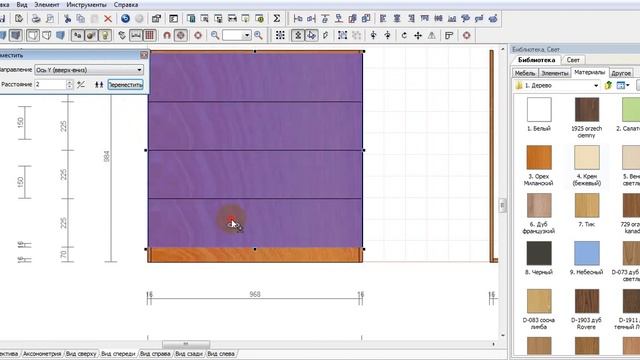Click the folder-up icon in Materials library

(608, 85)
